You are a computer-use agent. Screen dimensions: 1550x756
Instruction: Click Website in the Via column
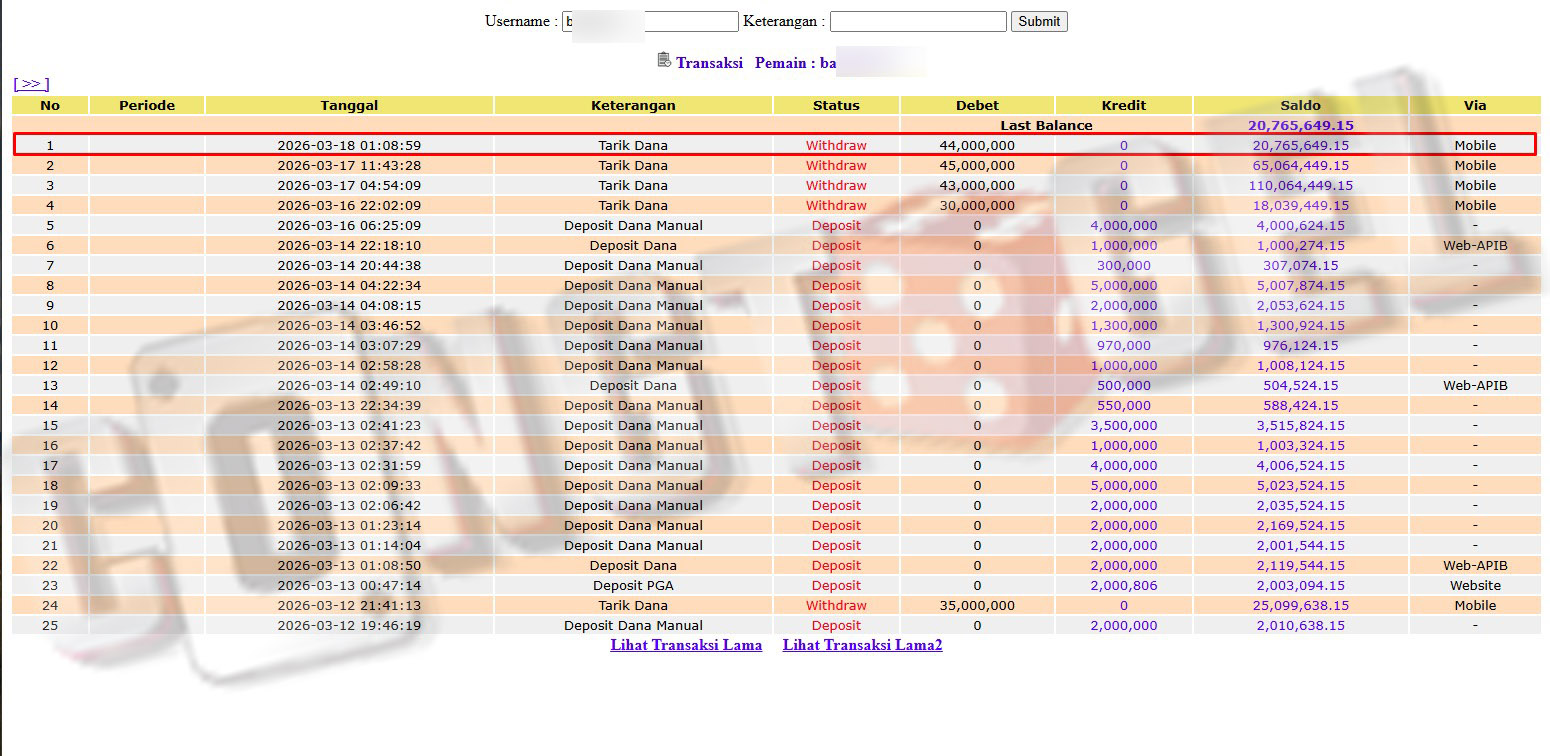[1475, 585]
